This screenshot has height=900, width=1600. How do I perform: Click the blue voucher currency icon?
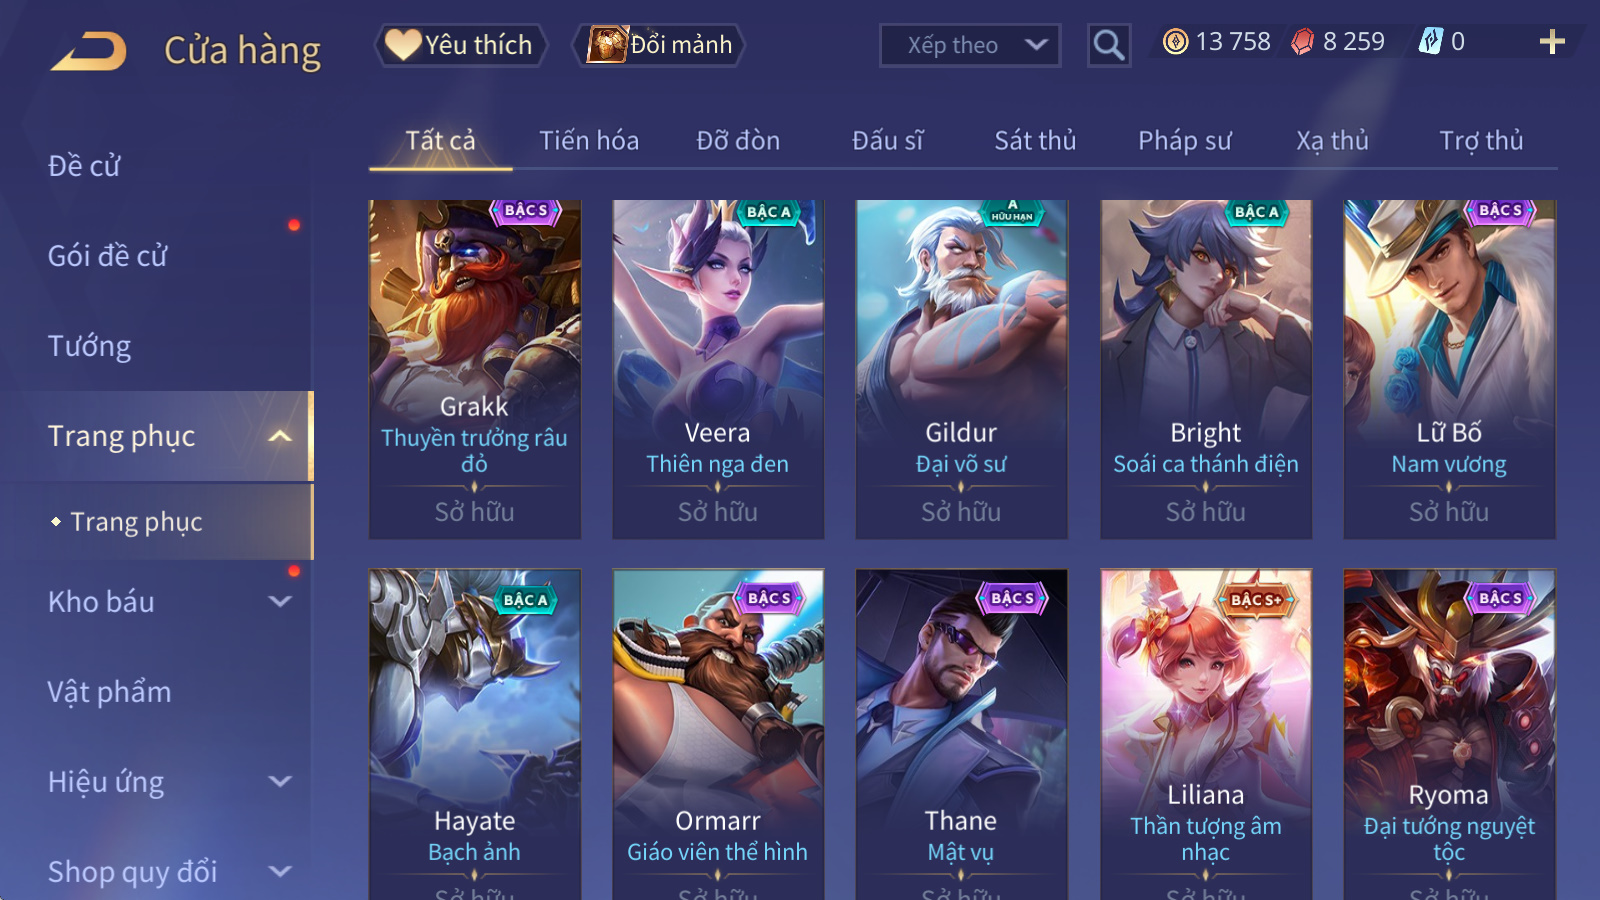pos(1430,42)
